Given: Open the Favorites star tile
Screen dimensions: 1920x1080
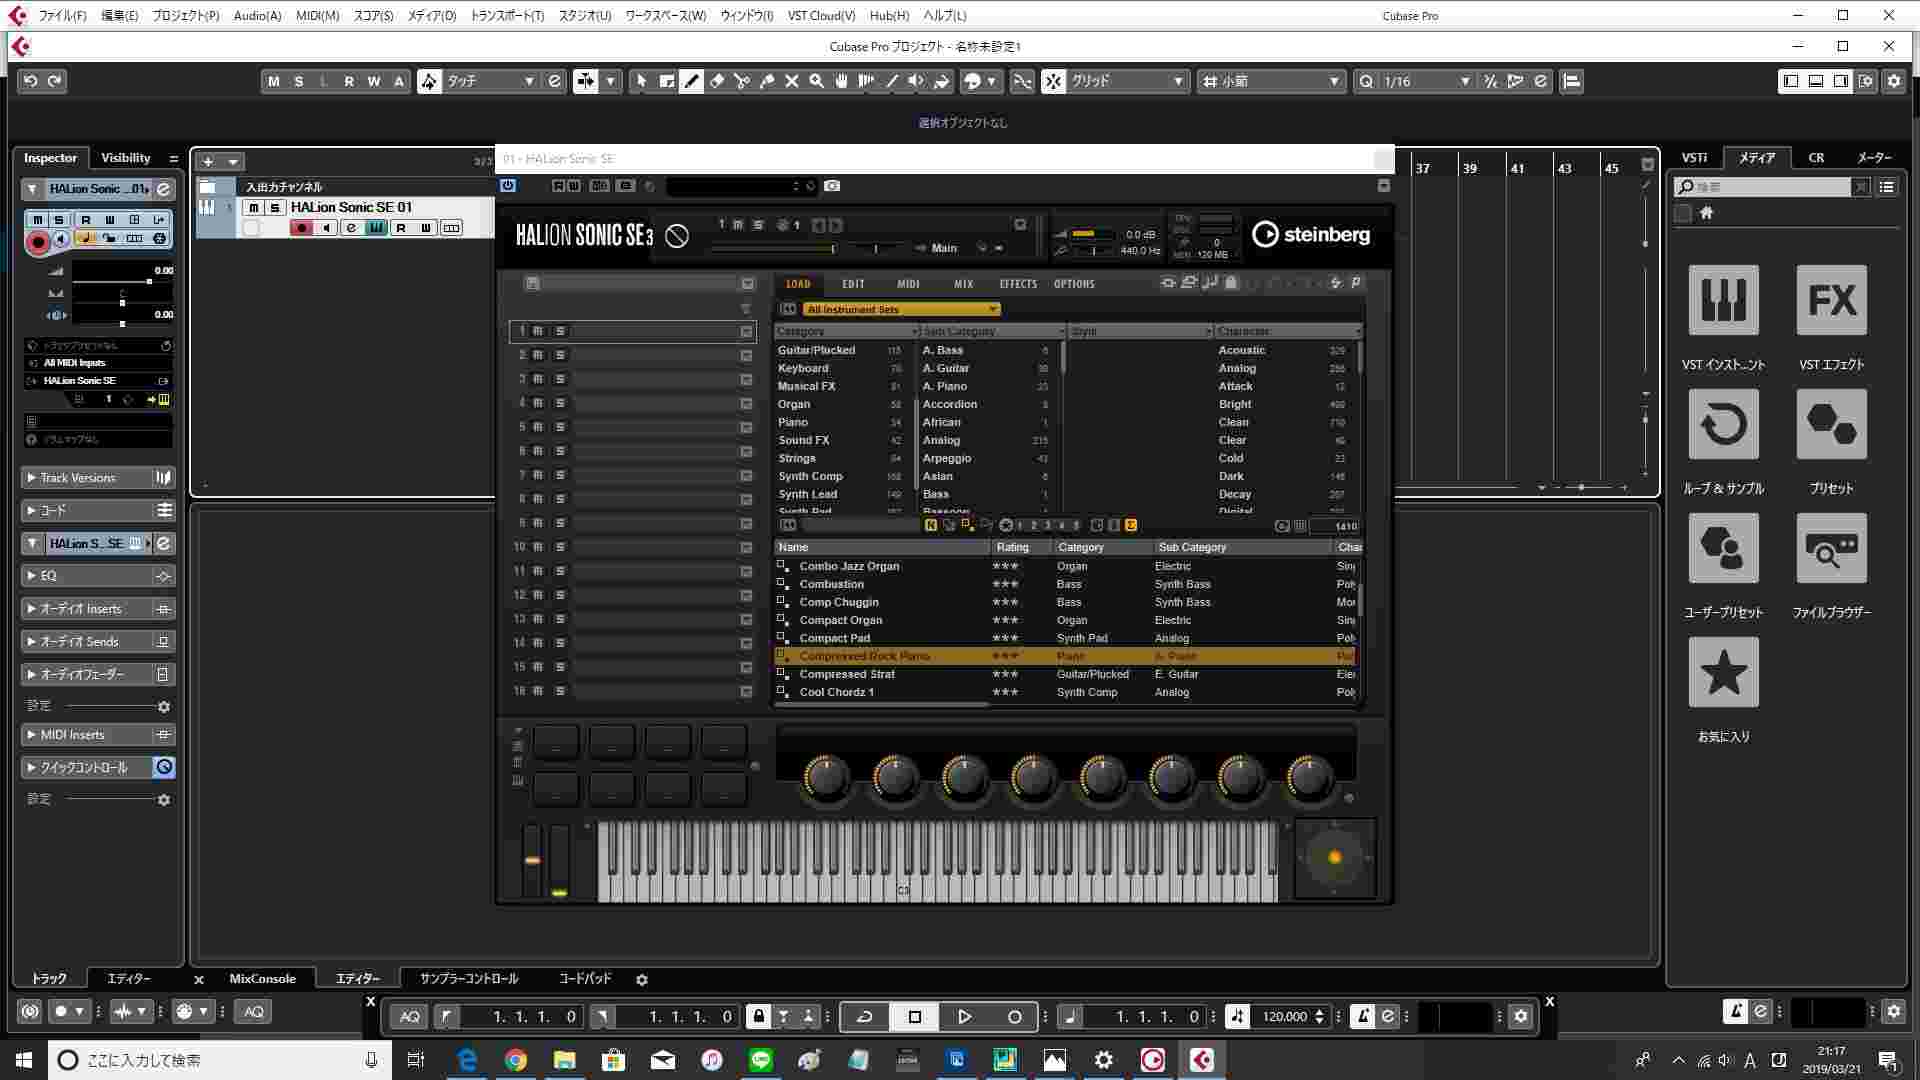Looking at the screenshot, I should (1723, 672).
